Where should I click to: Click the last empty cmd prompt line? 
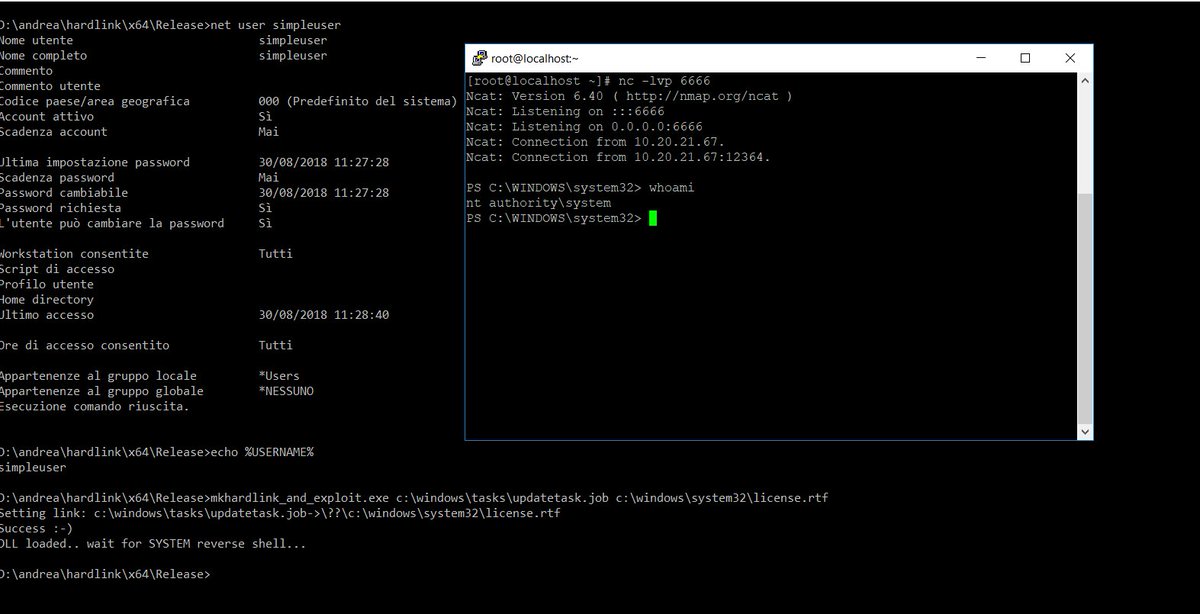click(x=105, y=574)
